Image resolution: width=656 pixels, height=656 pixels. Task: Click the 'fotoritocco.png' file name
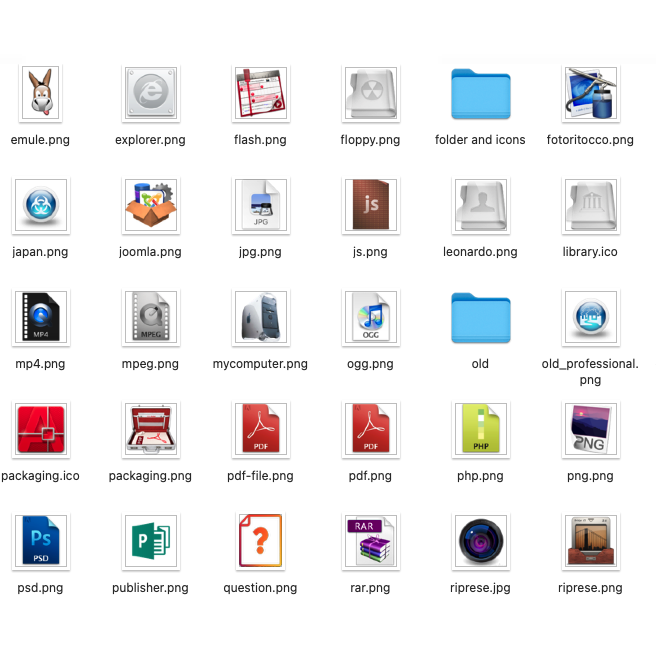590,140
